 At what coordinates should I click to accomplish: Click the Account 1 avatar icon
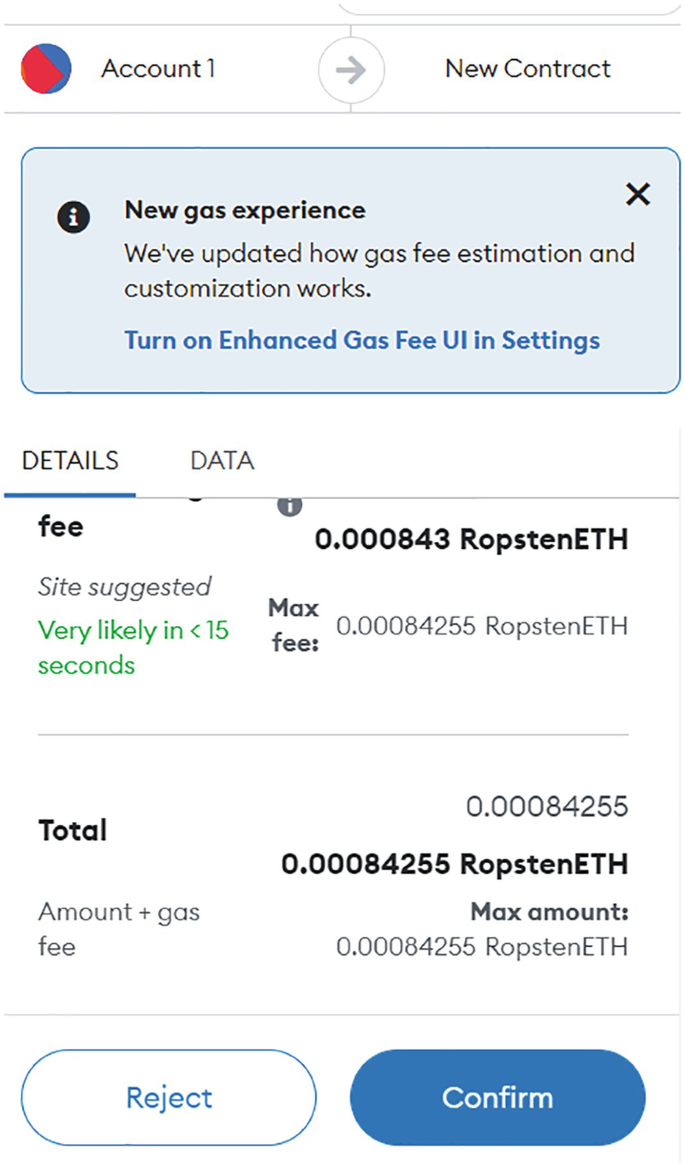pos(46,69)
